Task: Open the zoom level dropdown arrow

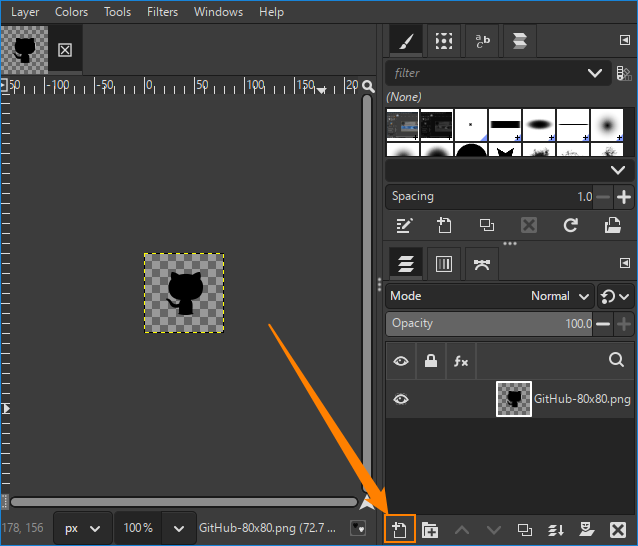Action: click(179, 529)
